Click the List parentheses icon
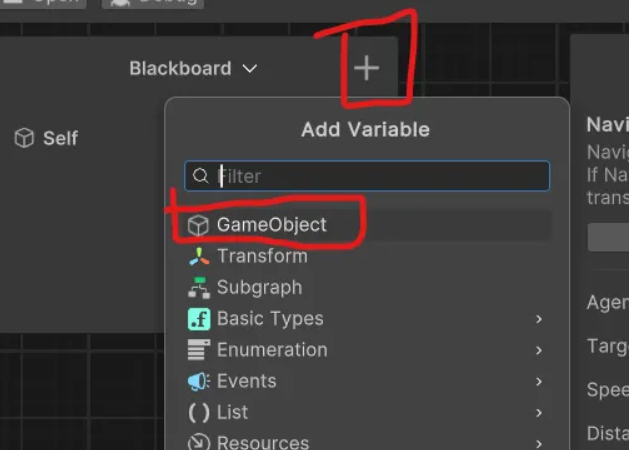Viewport: 629px width, 450px height. point(199,412)
